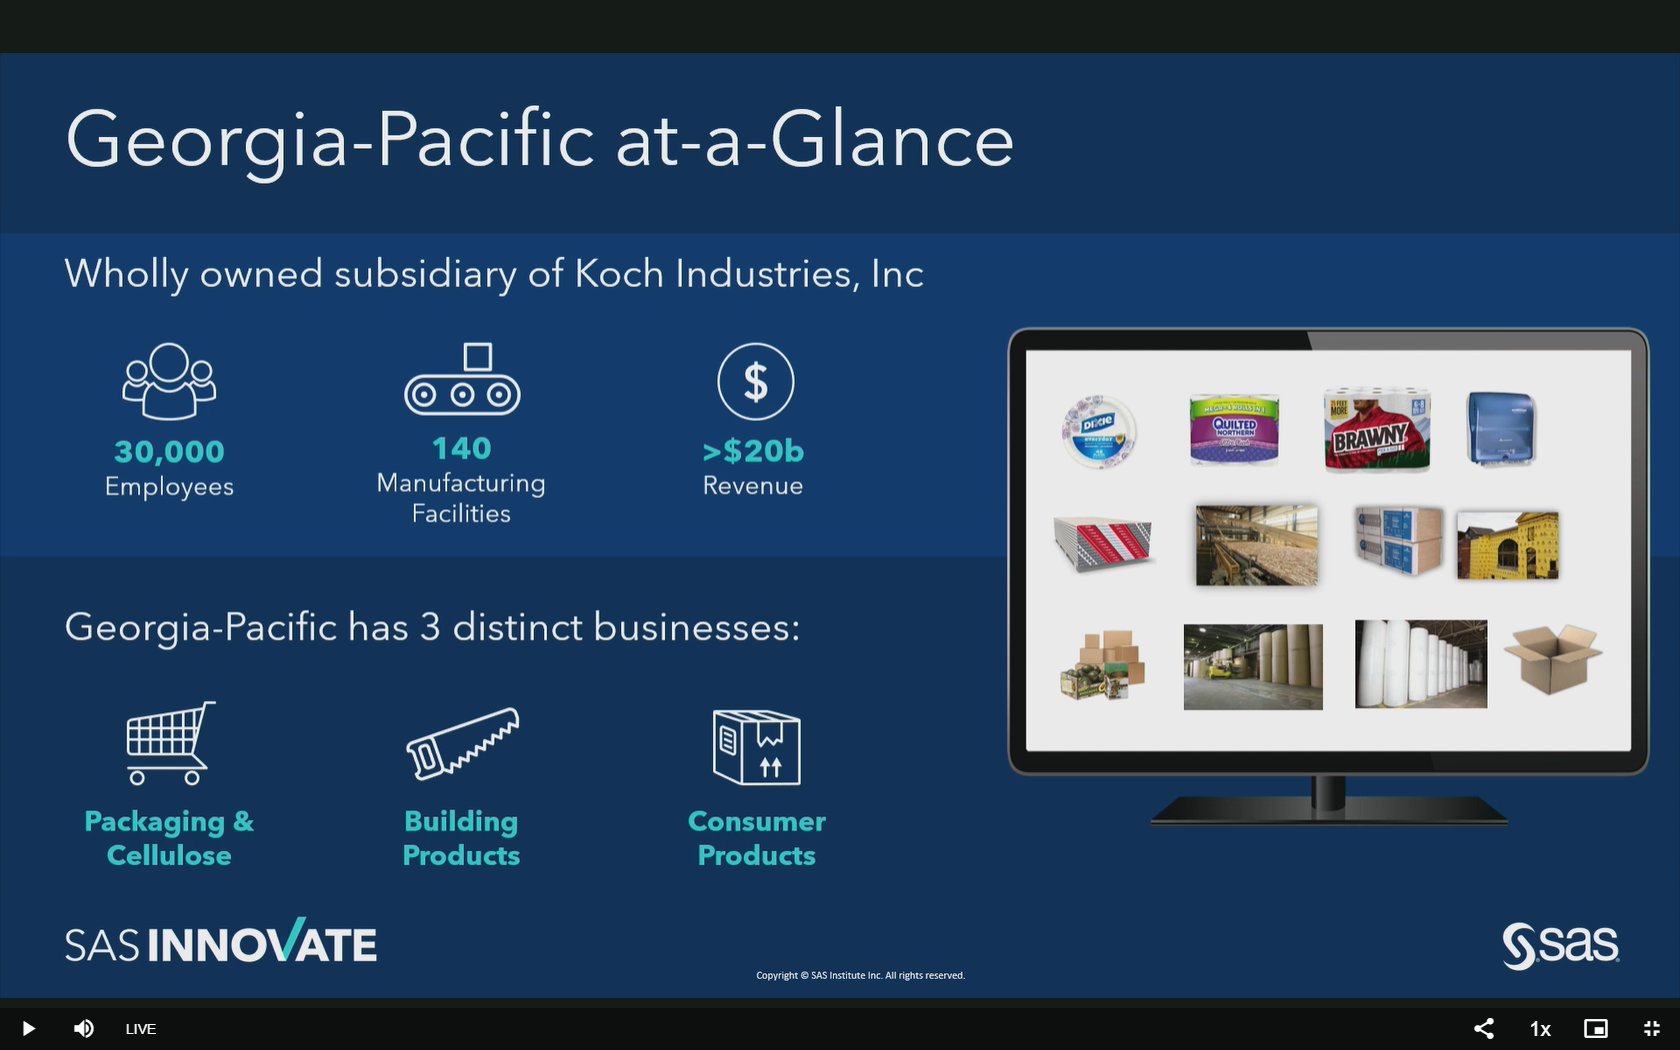Click the dollar sign revenue icon
This screenshot has width=1680, height=1050.
point(756,381)
